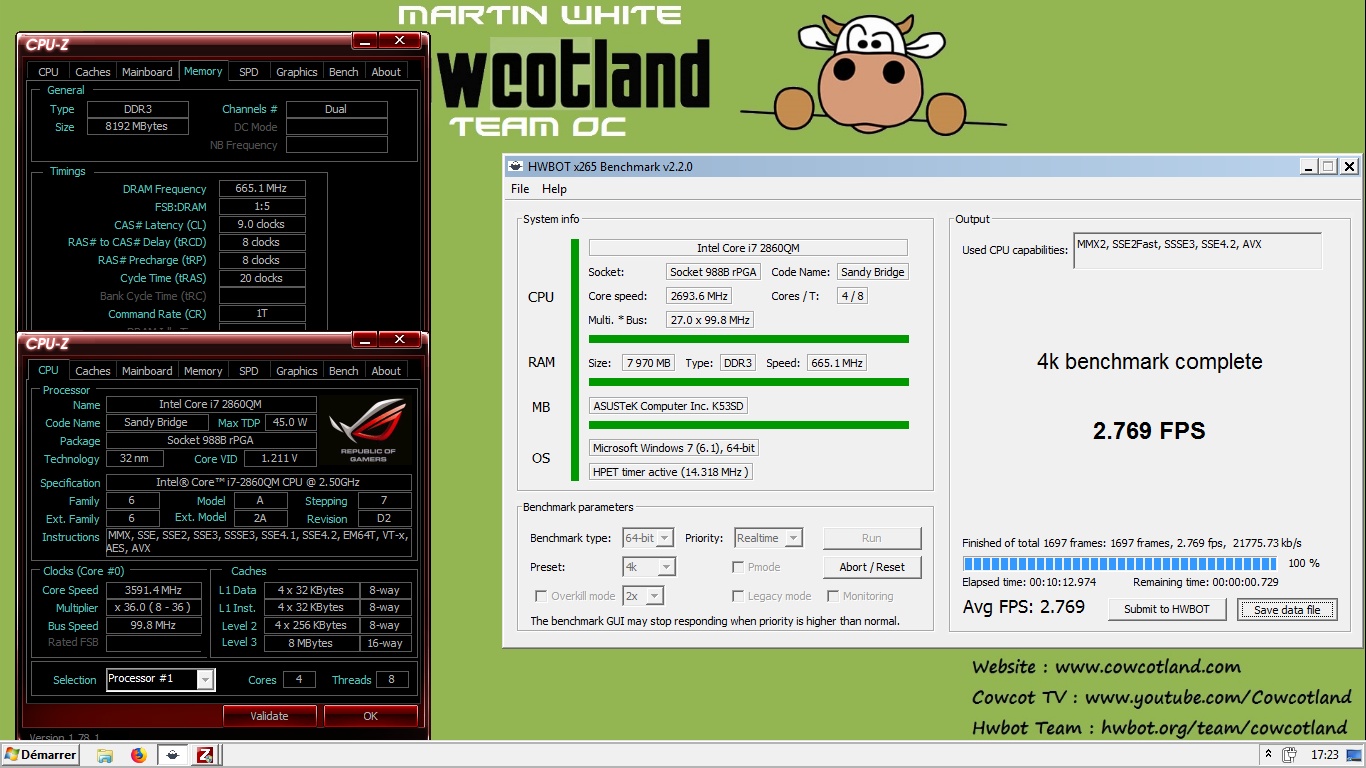1366x768 pixels.
Task: Close the HWBOT x265 Benchmark window
Action: click(1349, 167)
